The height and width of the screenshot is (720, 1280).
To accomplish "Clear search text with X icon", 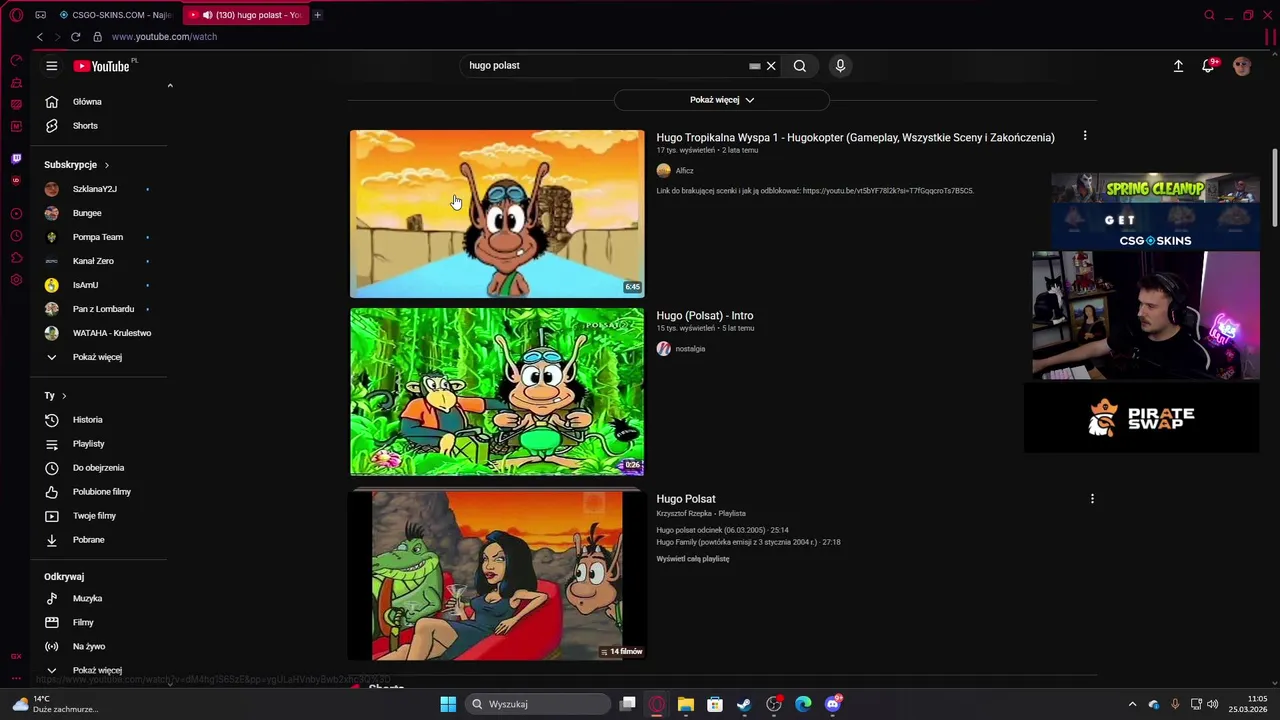I will click(771, 66).
